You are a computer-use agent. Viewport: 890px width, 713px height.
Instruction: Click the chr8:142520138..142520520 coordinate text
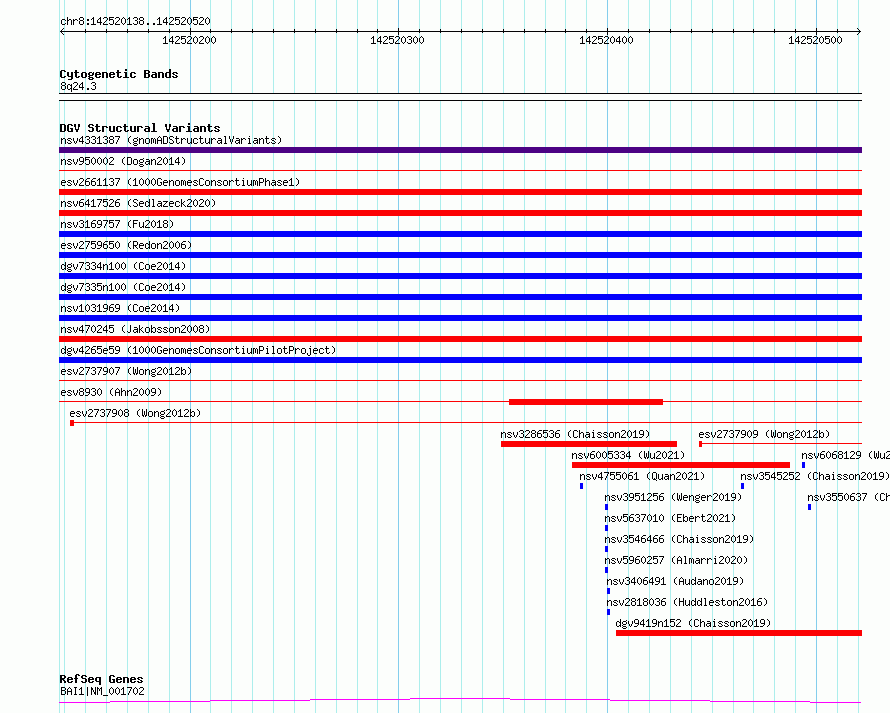pyautogui.click(x=135, y=22)
